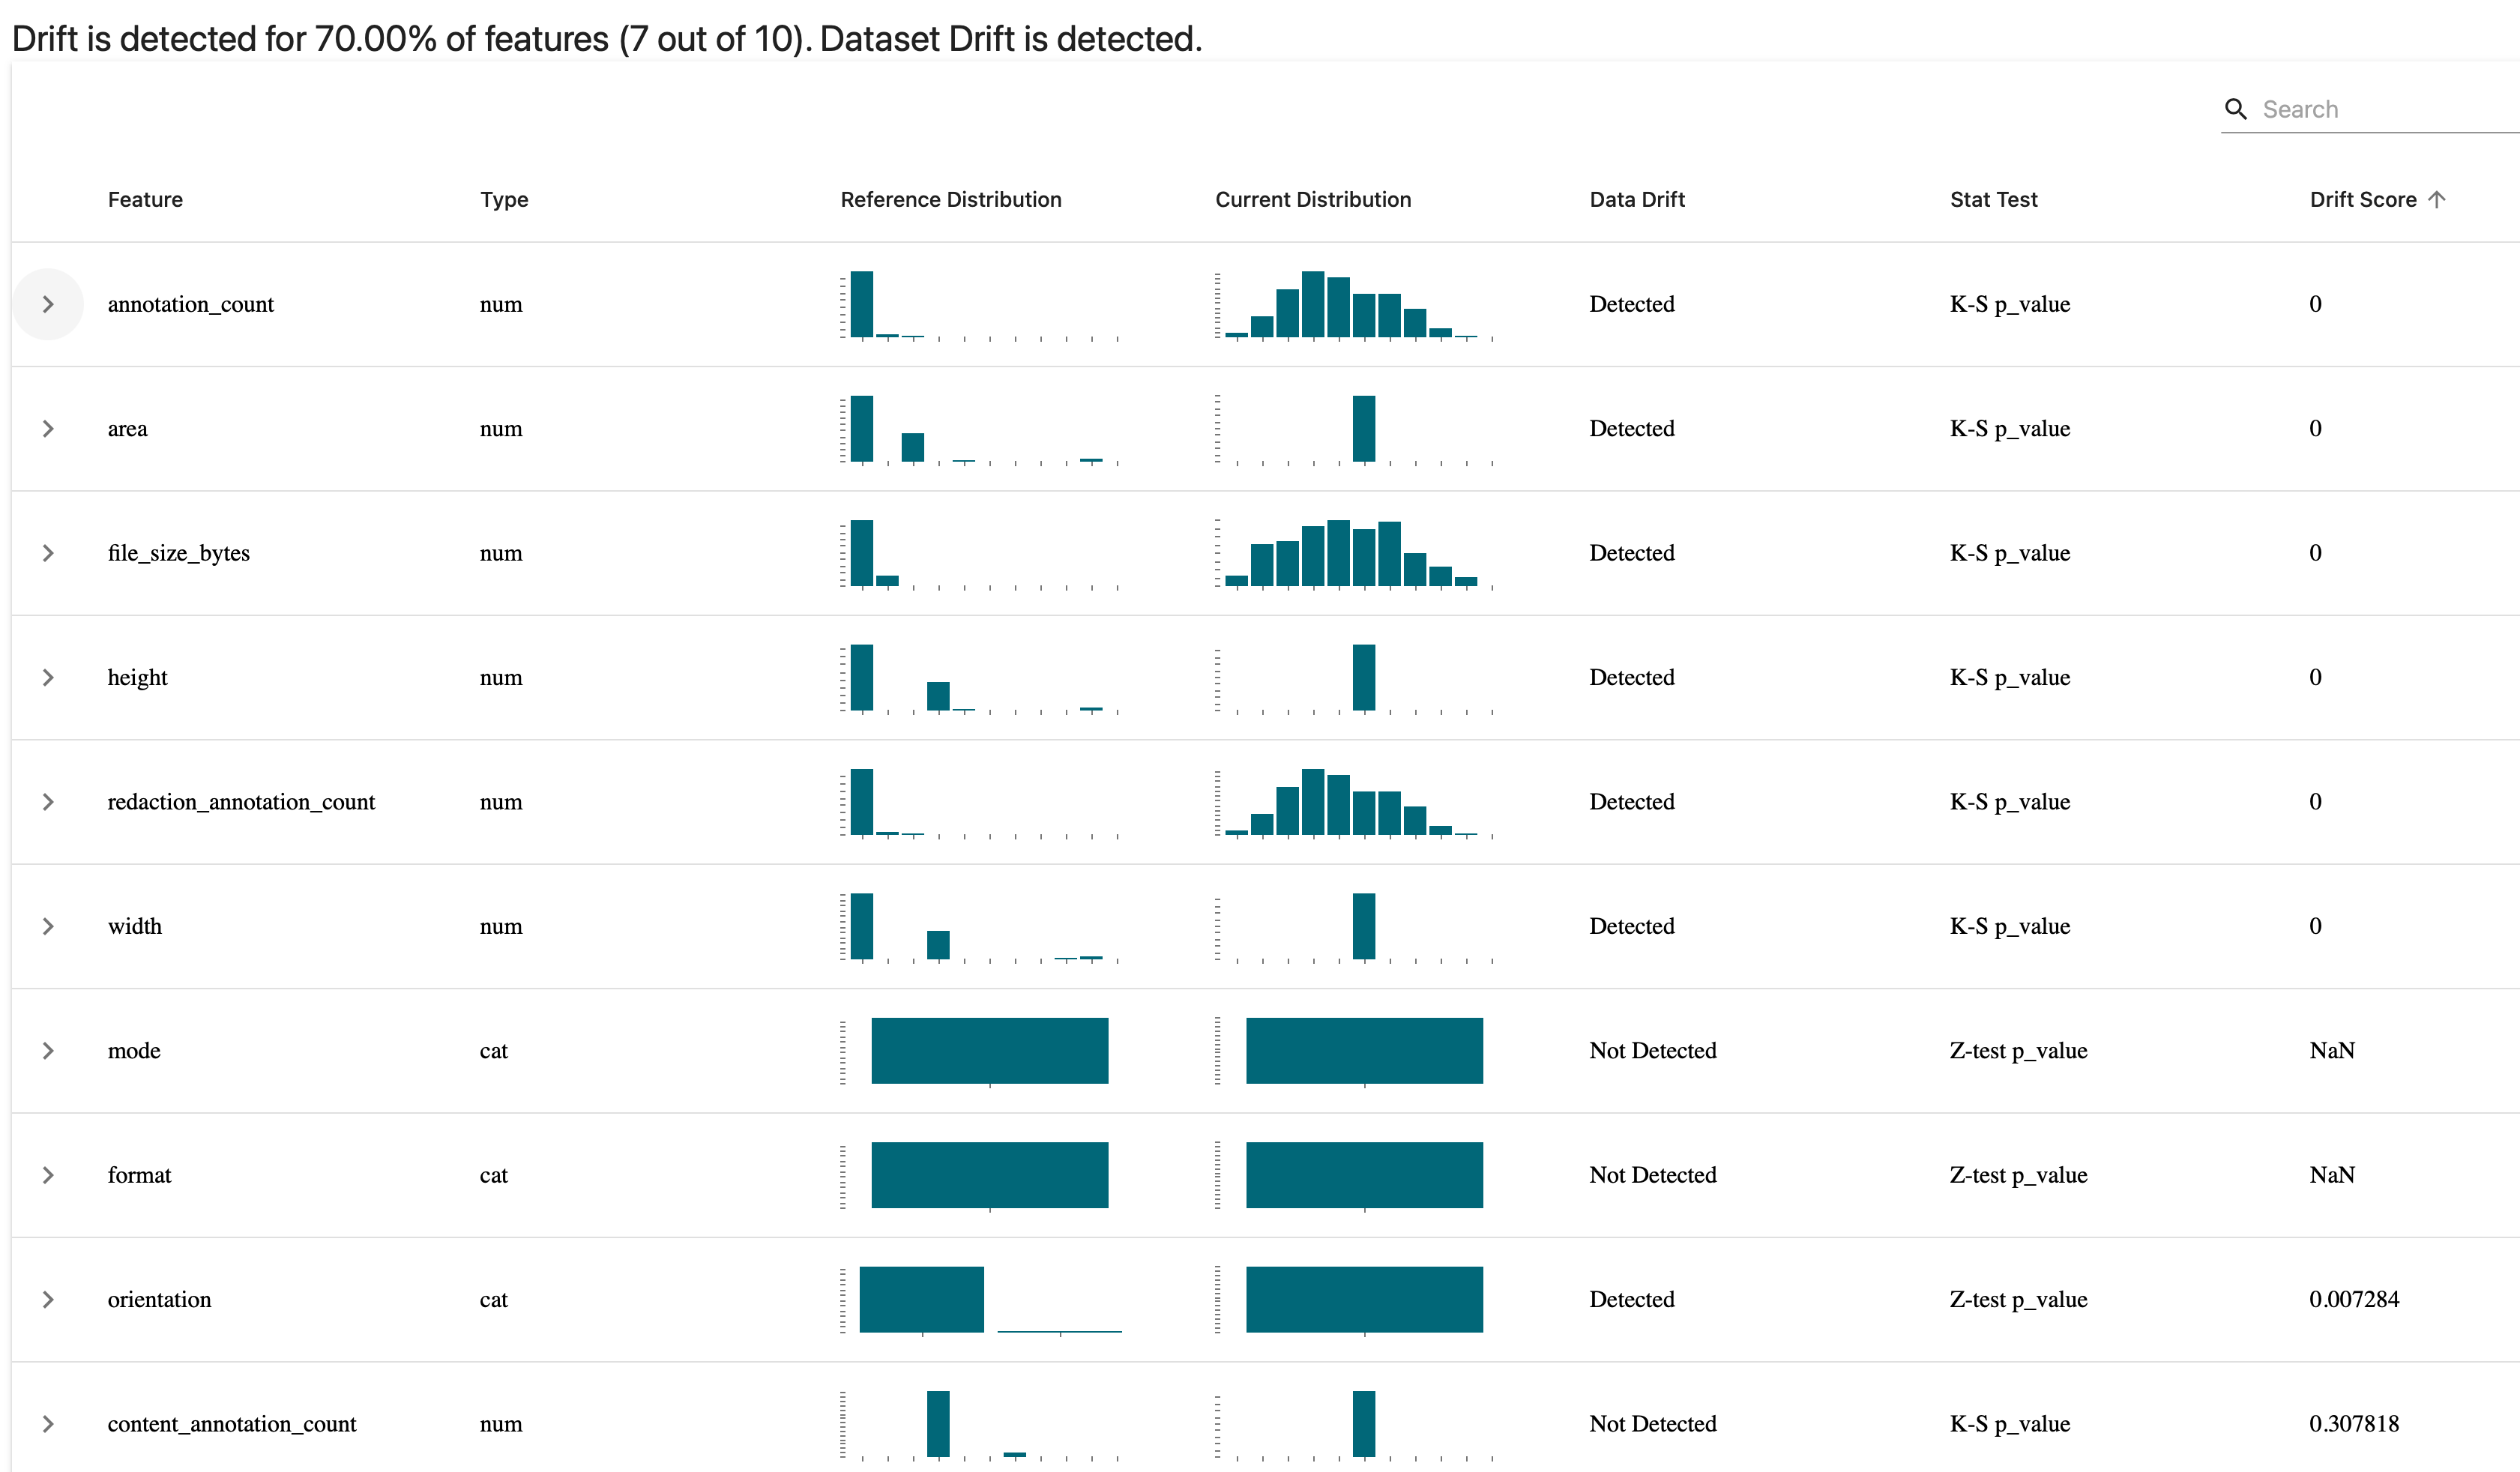Expand the file_size_bytes row details
Image resolution: width=2520 pixels, height=1472 pixels.
[48, 553]
